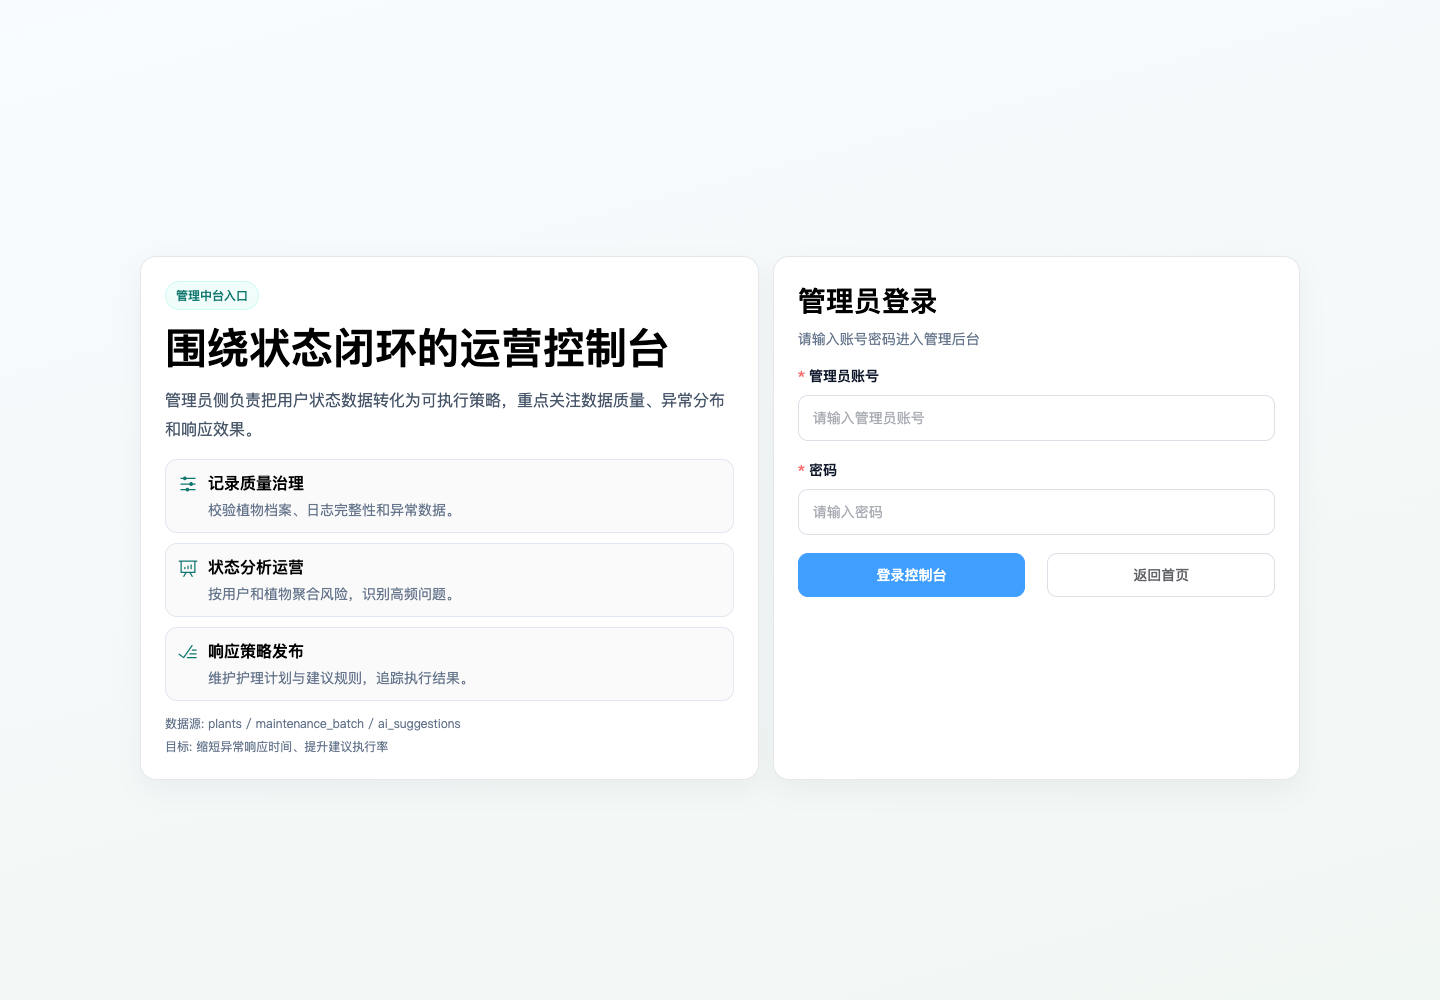Click the 数据源: plants / maintenance_batch line
This screenshot has height=1000, width=1440.
(x=313, y=724)
